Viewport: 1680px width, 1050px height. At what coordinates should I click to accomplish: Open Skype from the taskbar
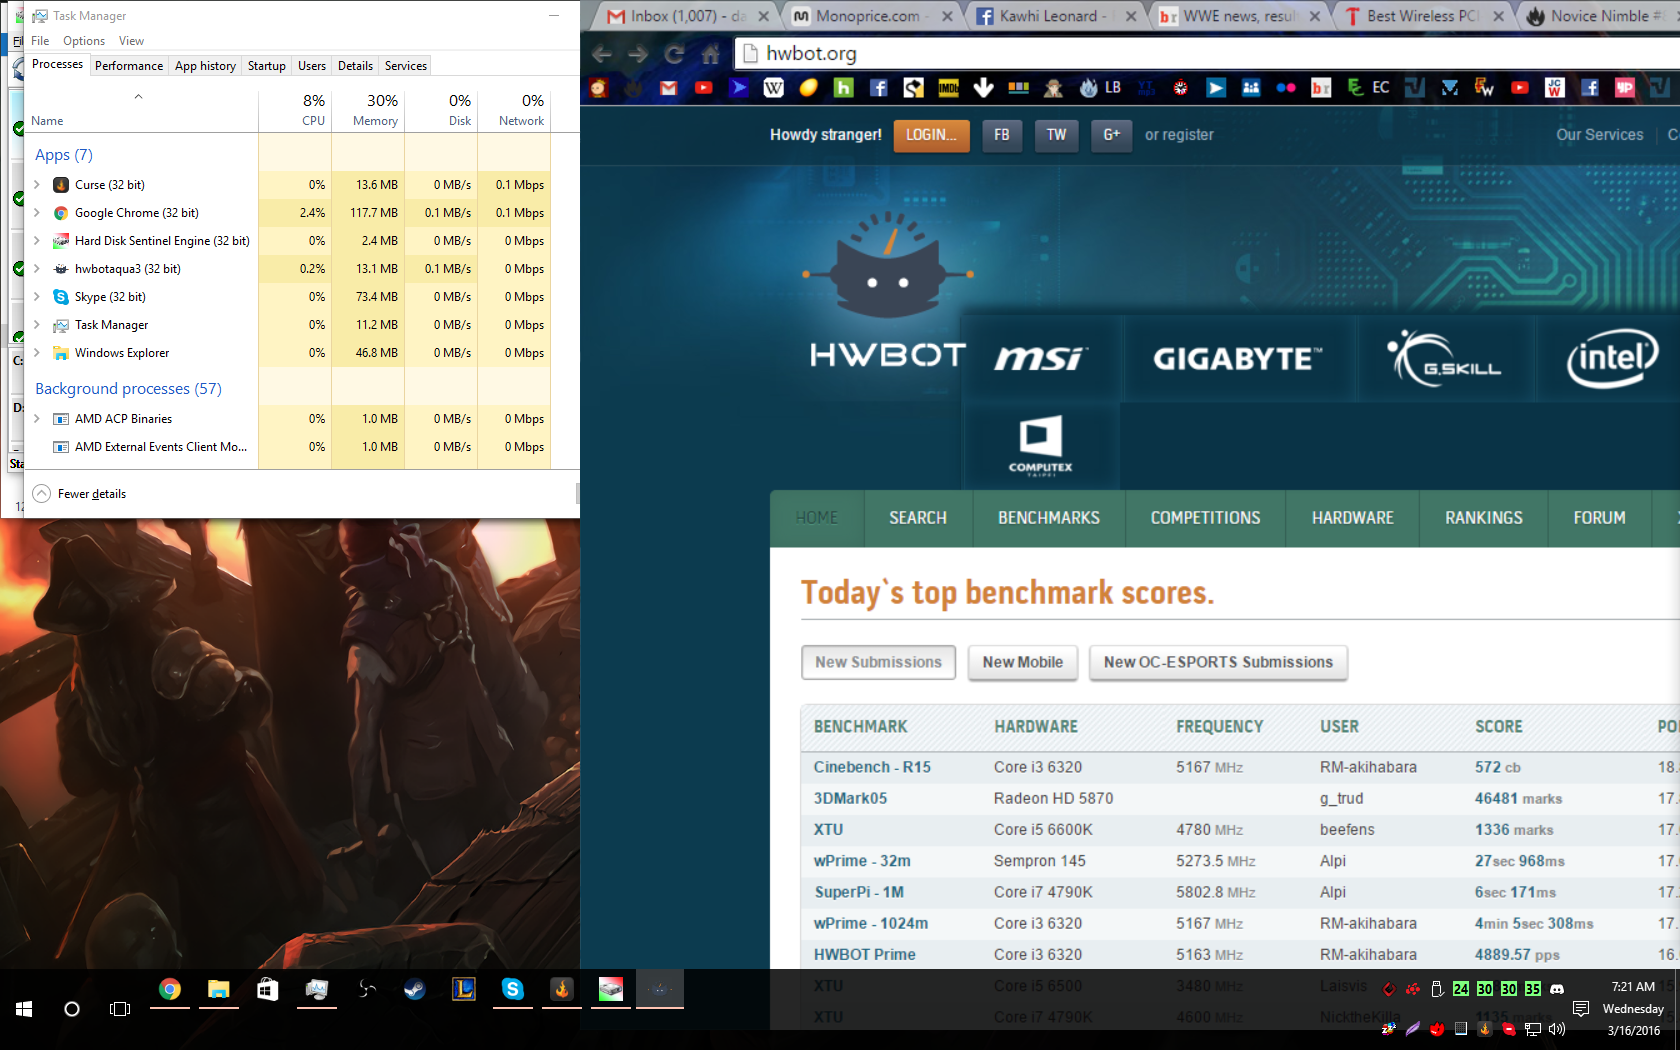pyautogui.click(x=513, y=989)
